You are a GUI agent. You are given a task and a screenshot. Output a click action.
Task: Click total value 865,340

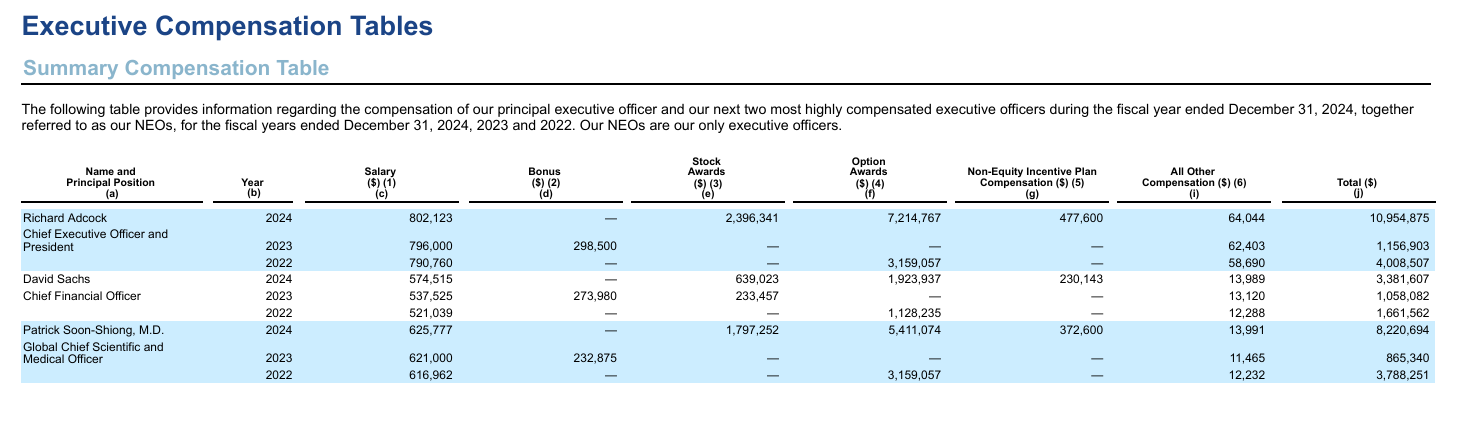pos(1407,359)
